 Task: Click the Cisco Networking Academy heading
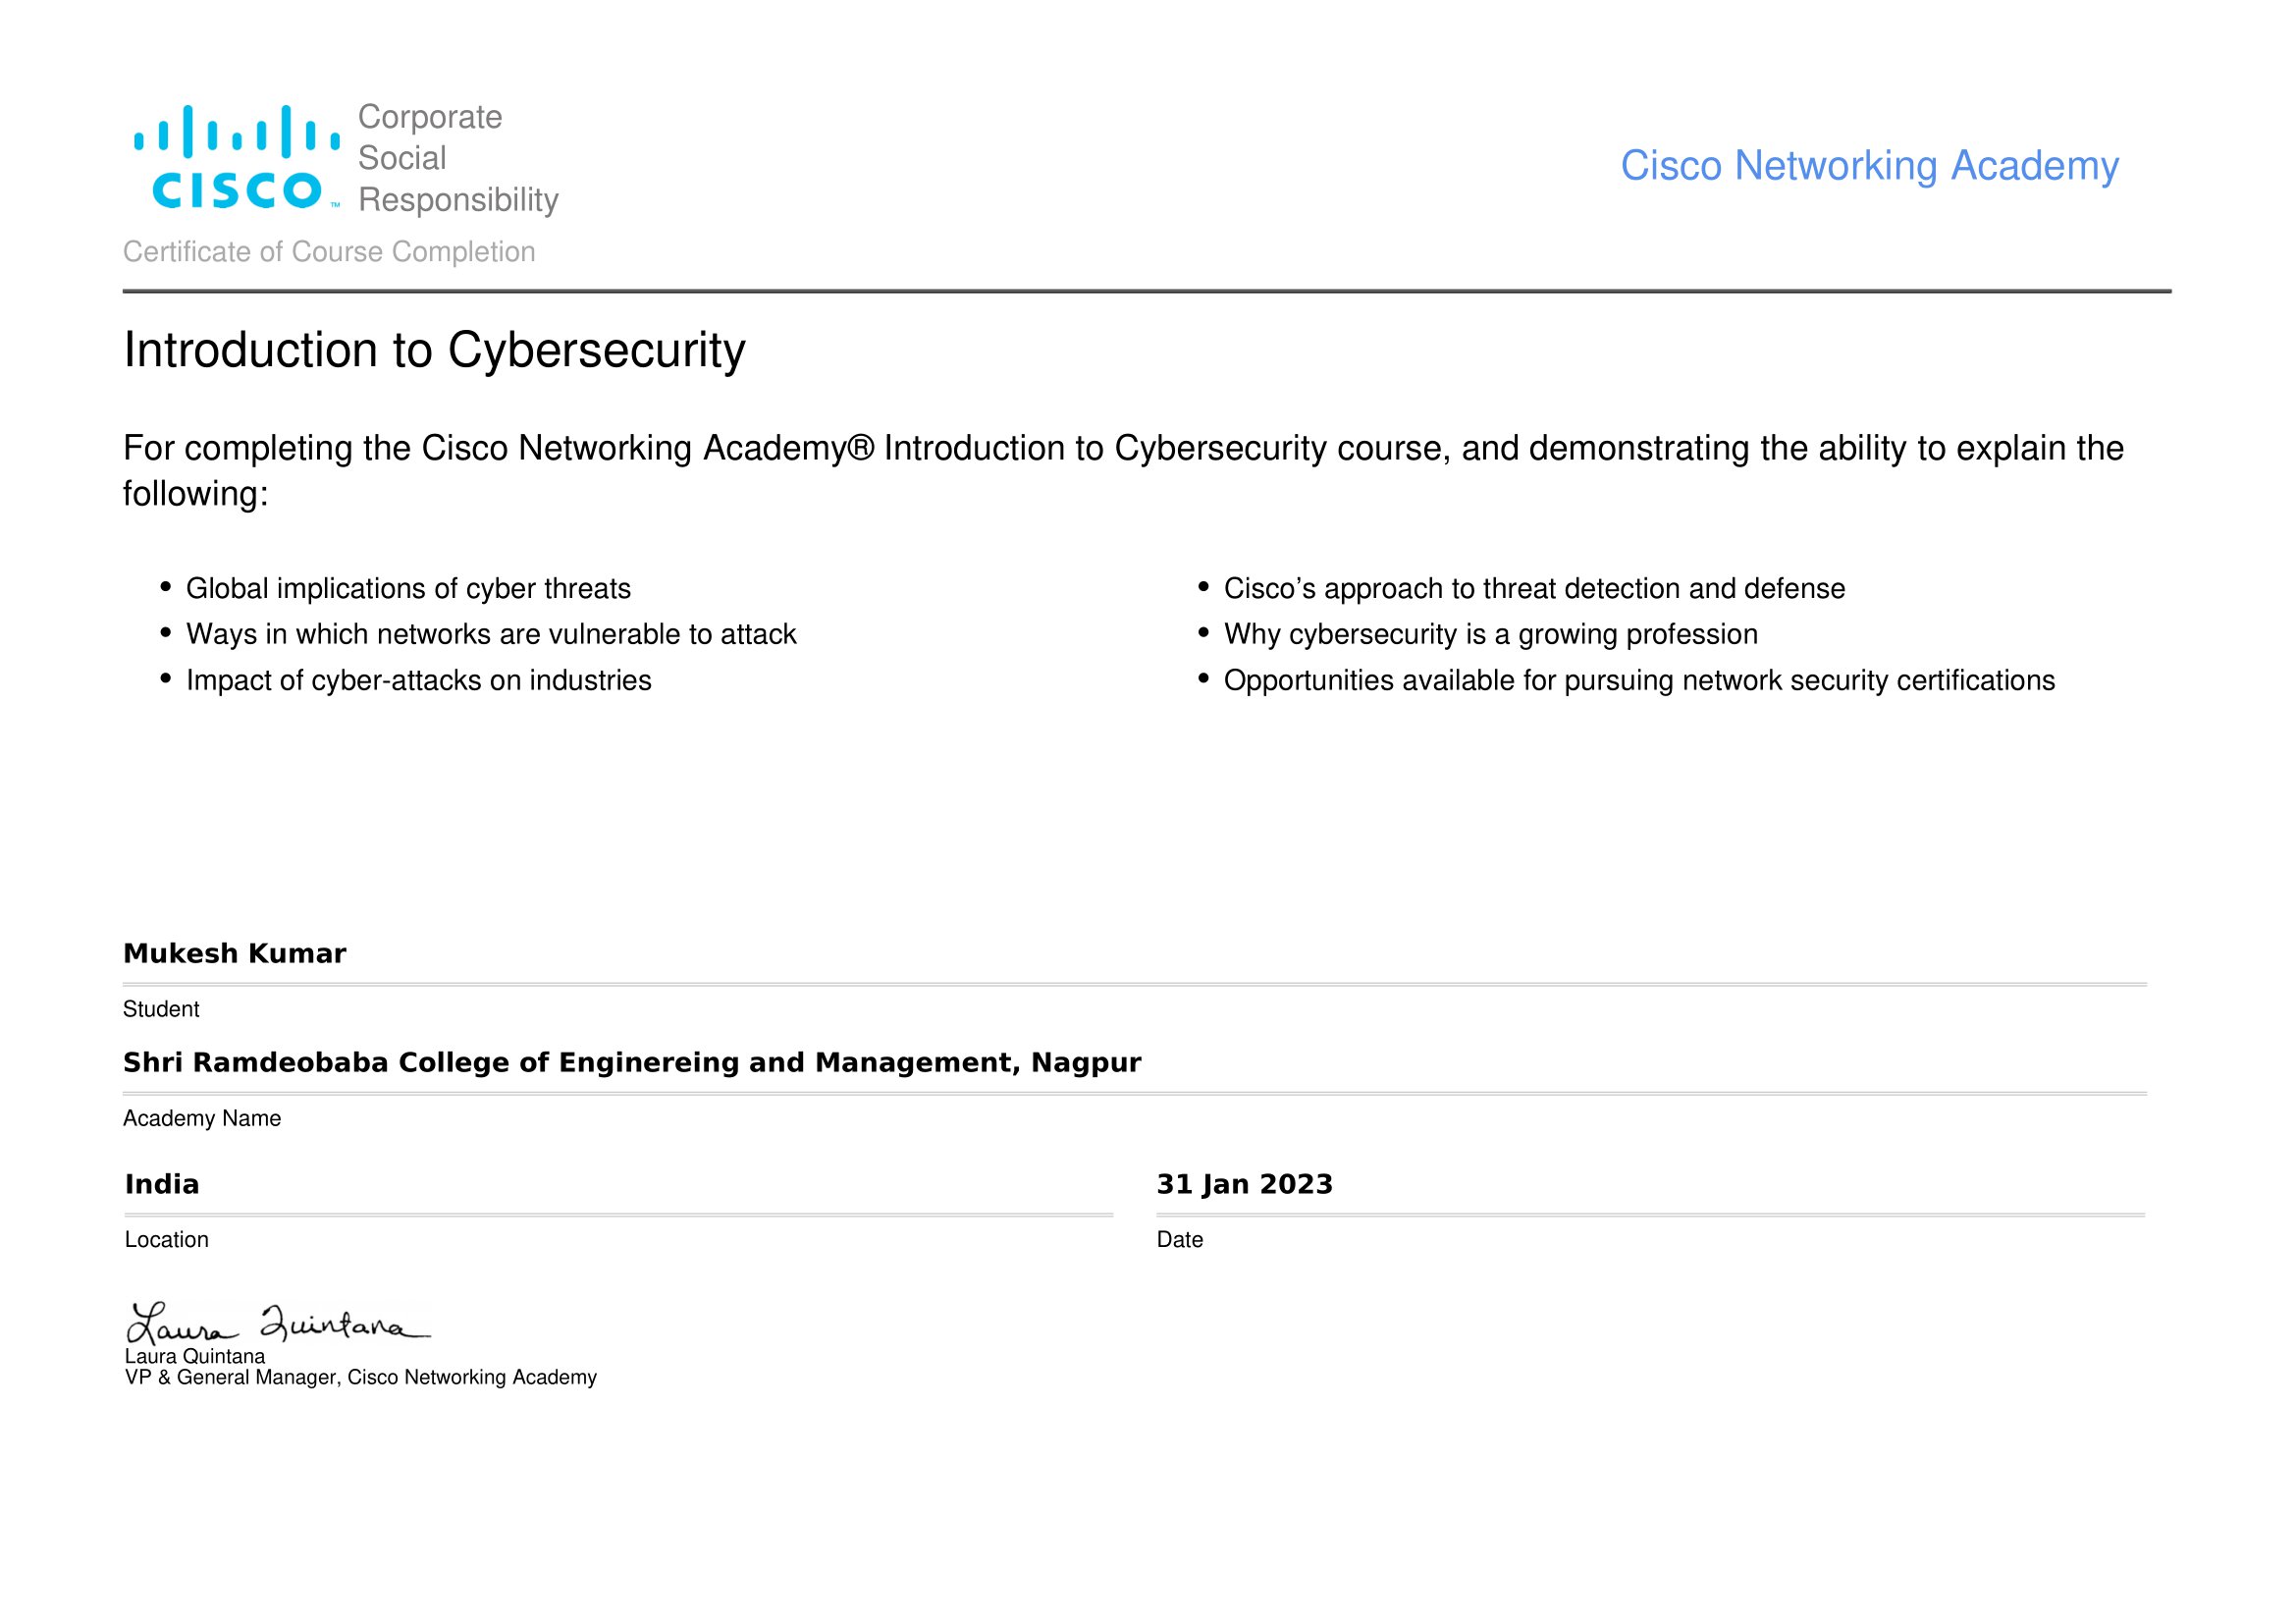point(1868,166)
